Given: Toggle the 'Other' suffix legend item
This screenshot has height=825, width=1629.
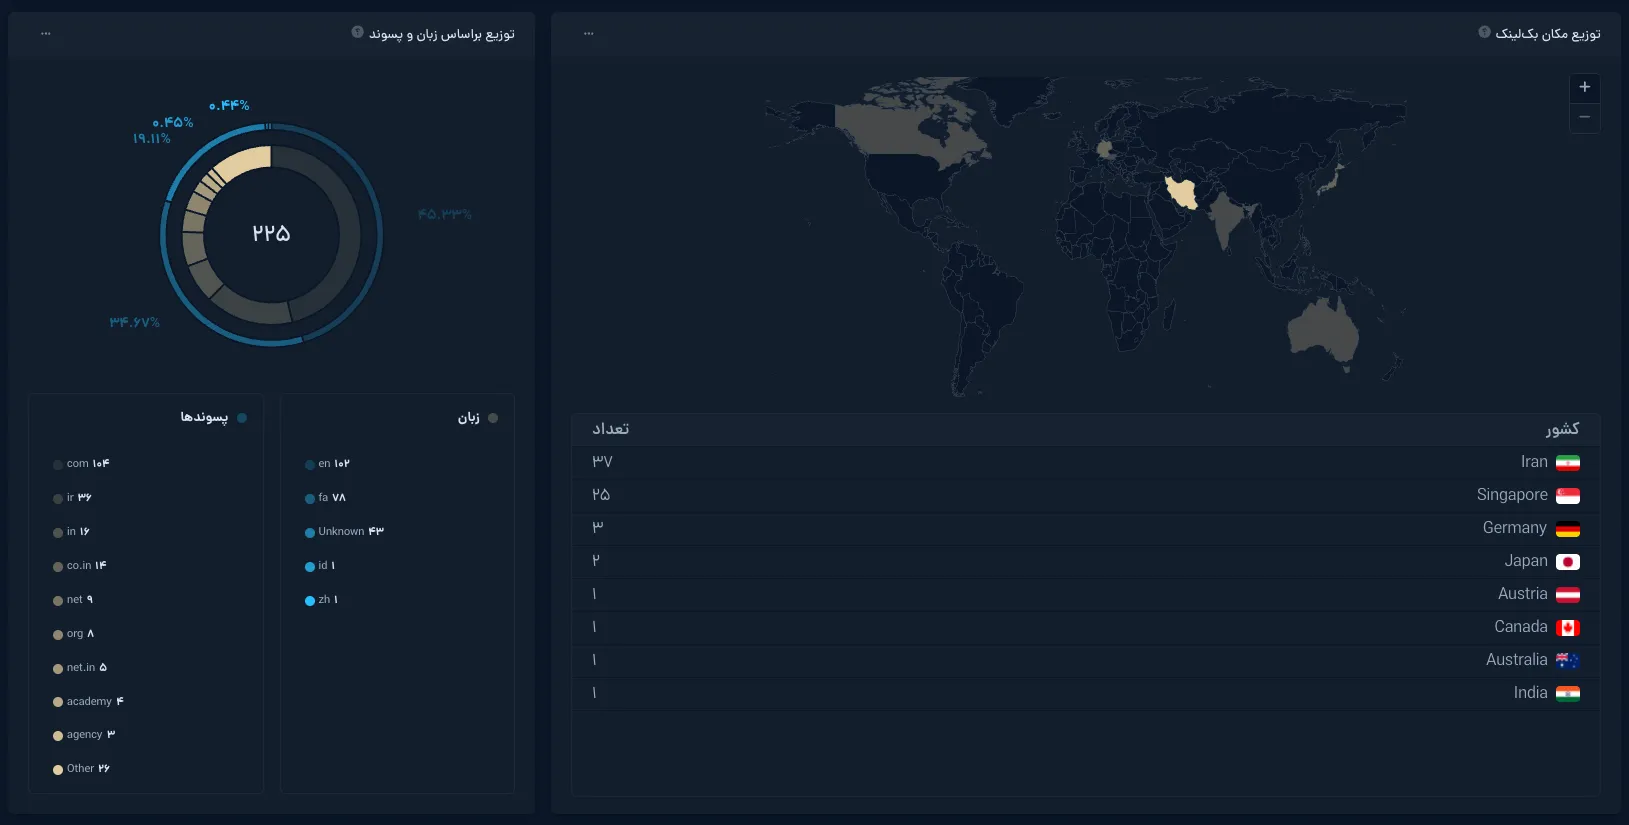Looking at the screenshot, I should pyautogui.click(x=81, y=769).
